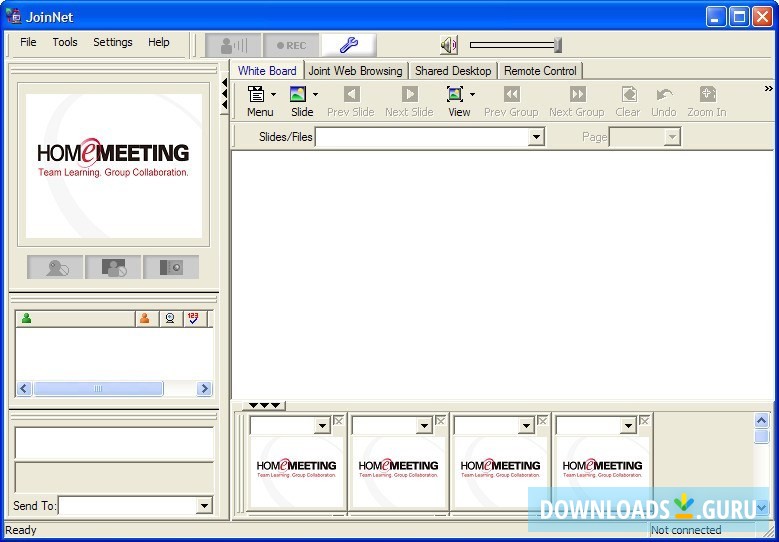Click the video strip vertical scroll thumb

(x=762, y=436)
